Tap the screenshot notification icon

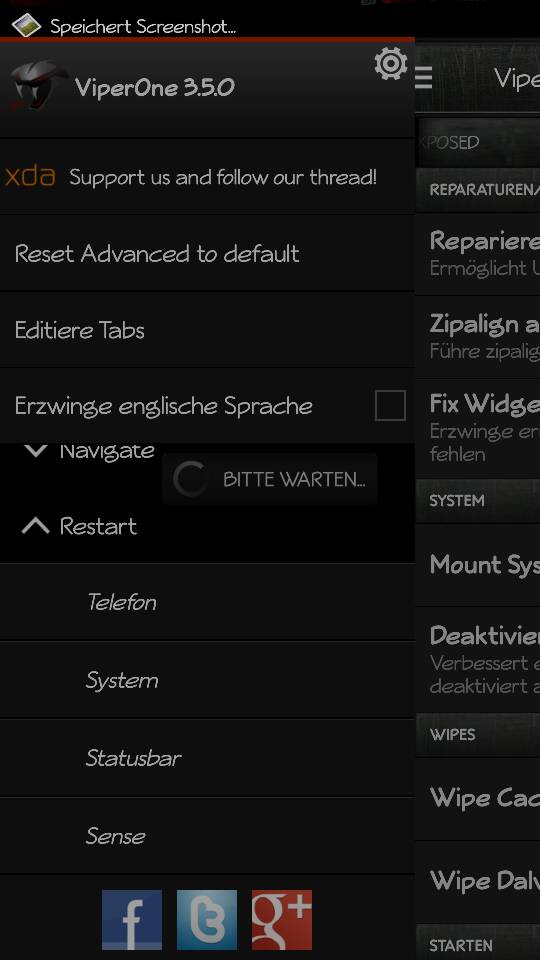[26, 26]
